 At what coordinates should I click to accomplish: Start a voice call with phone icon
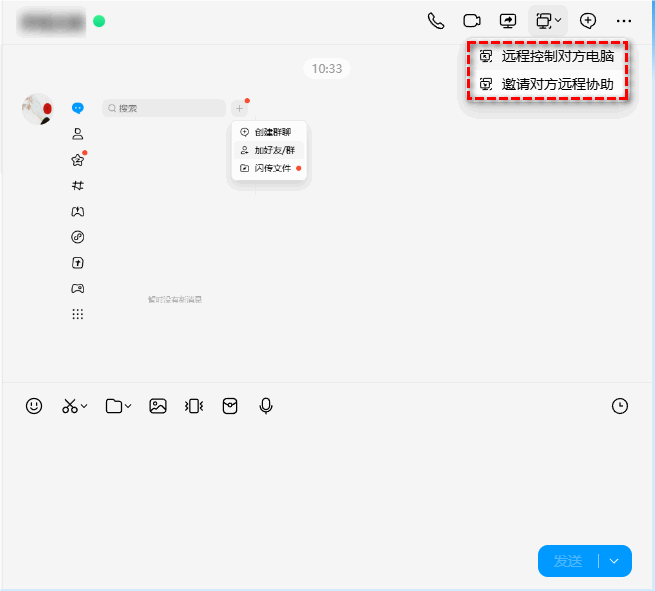click(435, 20)
